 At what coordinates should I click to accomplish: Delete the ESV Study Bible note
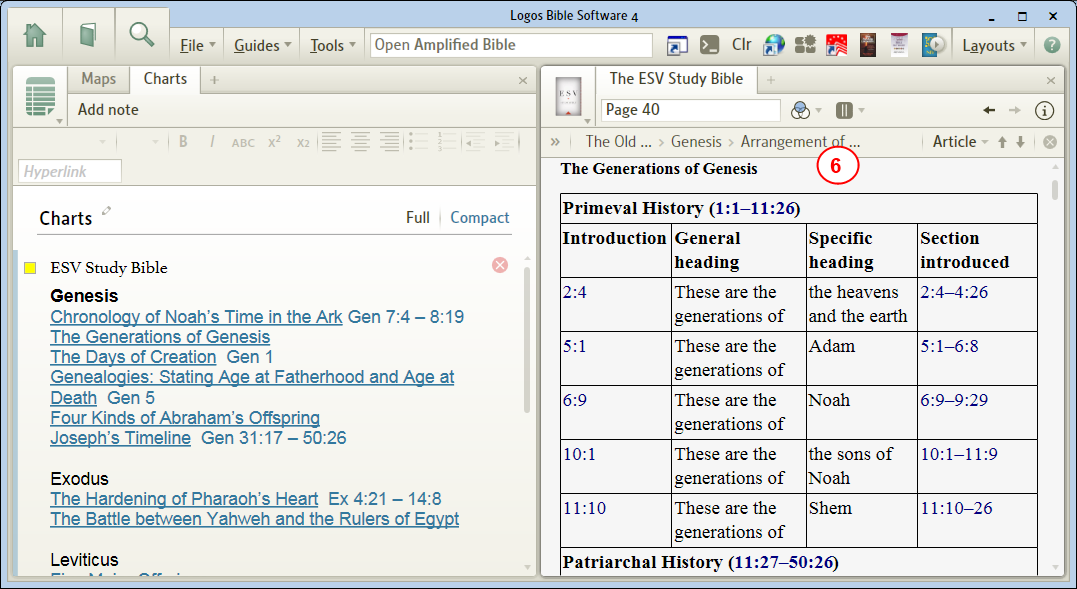(x=500, y=264)
